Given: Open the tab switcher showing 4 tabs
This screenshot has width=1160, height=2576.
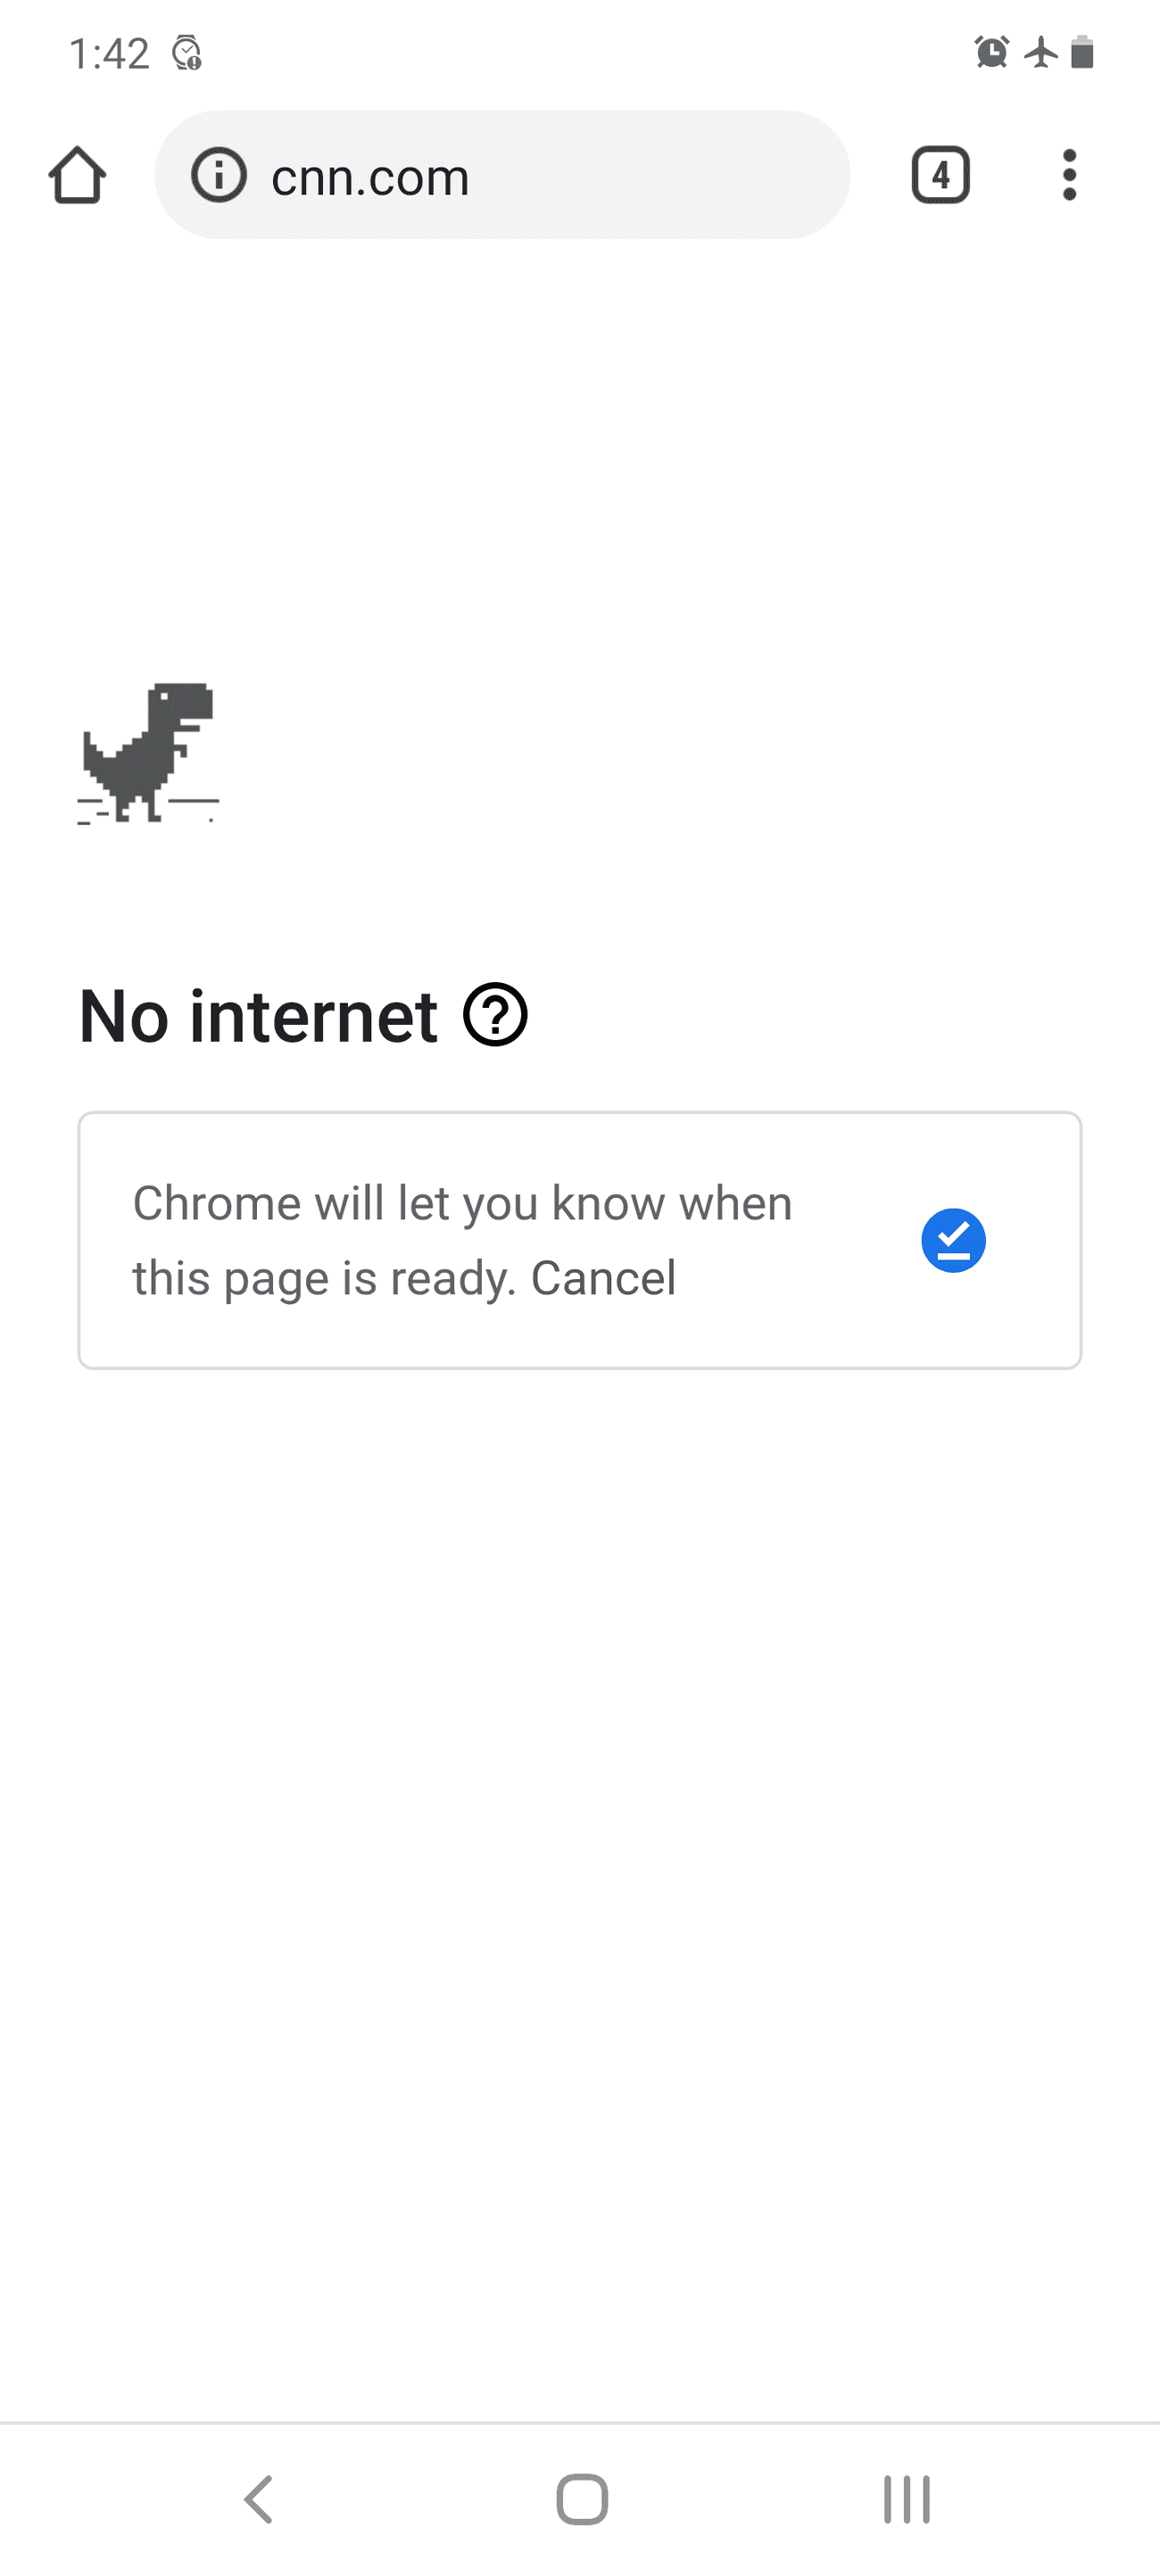Looking at the screenshot, I should (940, 175).
